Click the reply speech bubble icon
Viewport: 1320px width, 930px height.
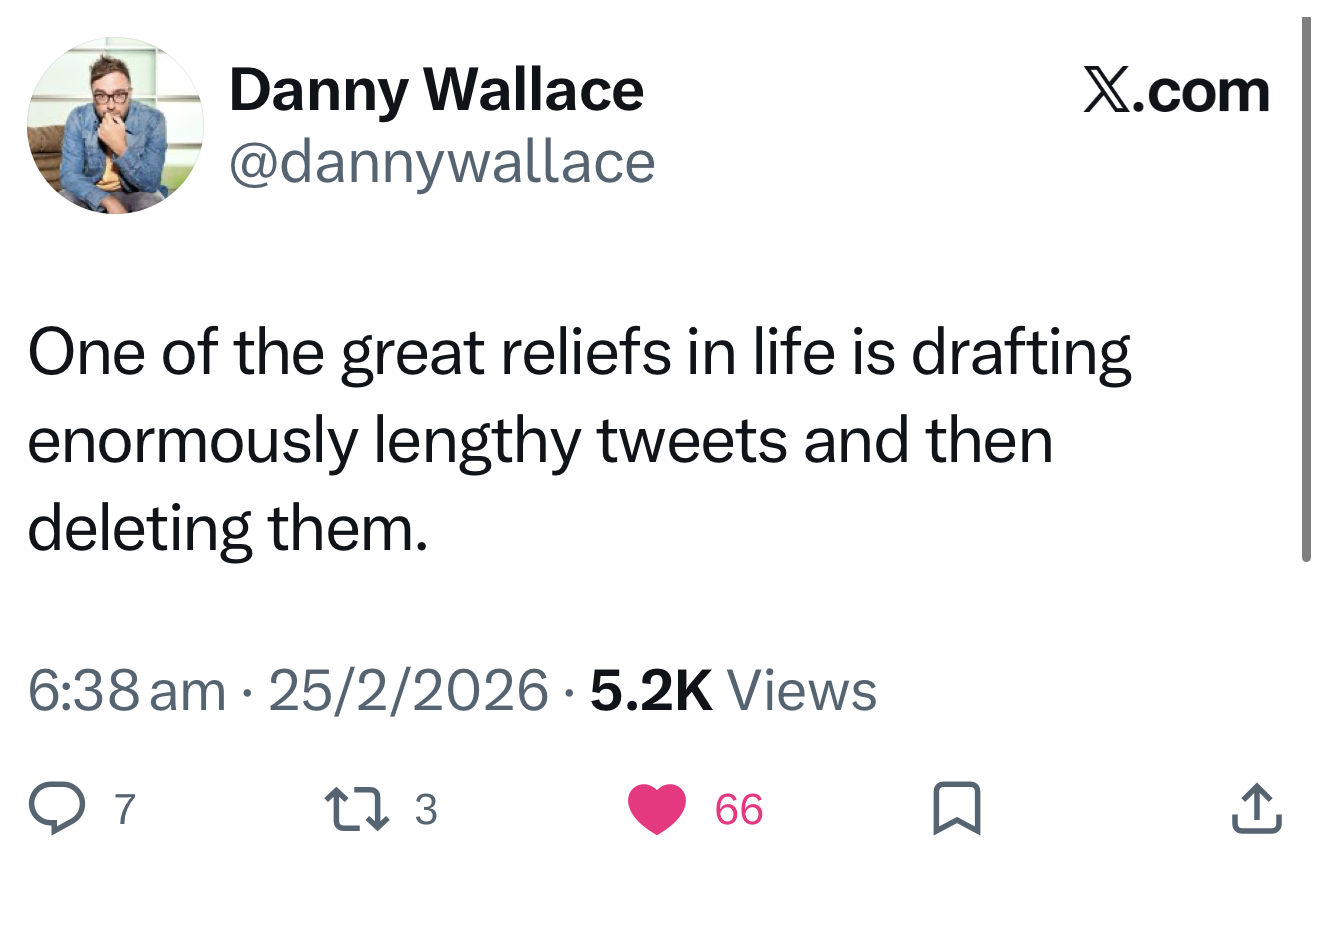tap(57, 808)
